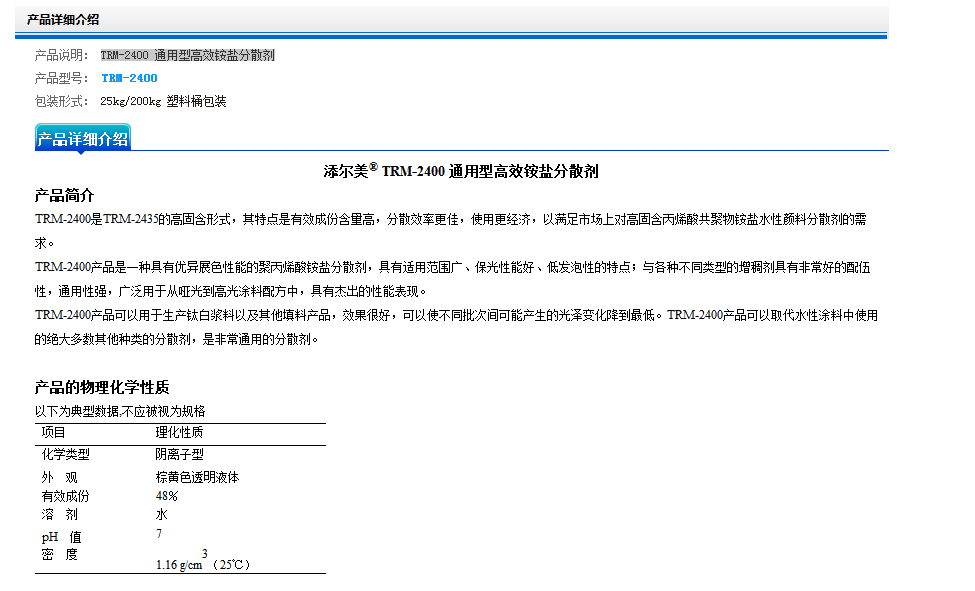Click the 48% active content value
Image resolution: width=975 pixels, height=591 pixels.
166,496
